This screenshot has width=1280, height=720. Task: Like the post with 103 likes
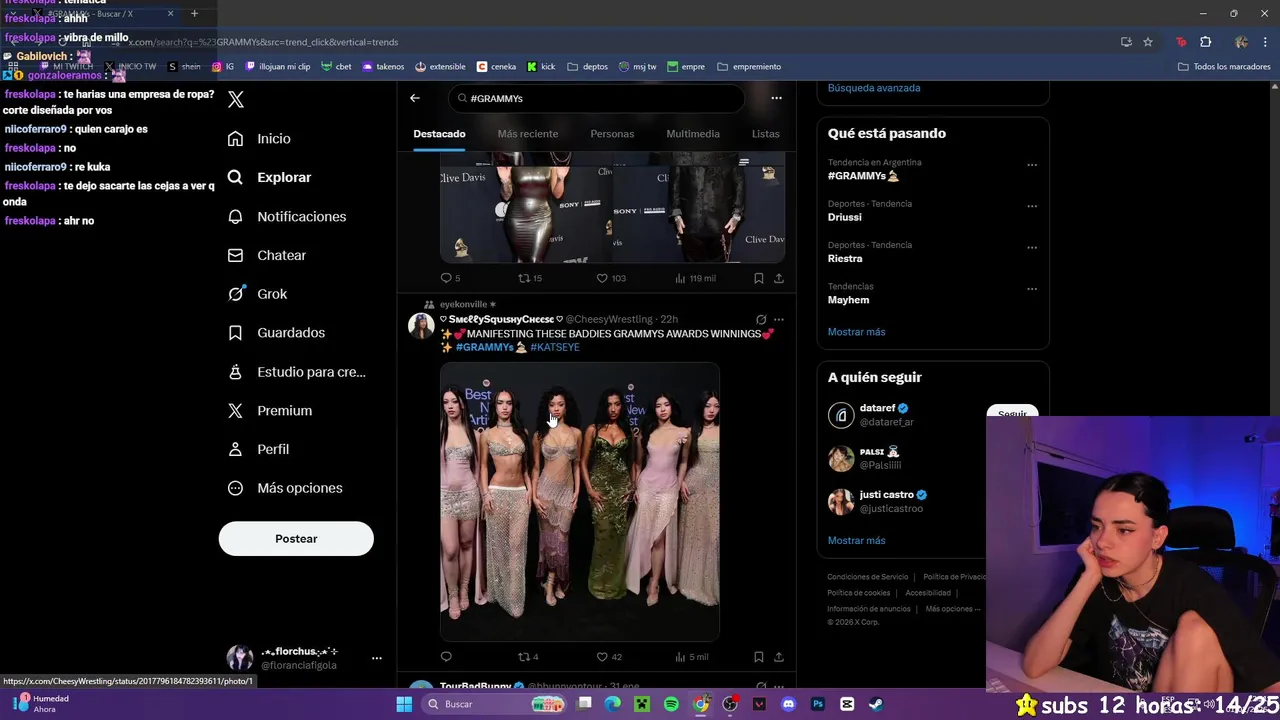[611, 278]
